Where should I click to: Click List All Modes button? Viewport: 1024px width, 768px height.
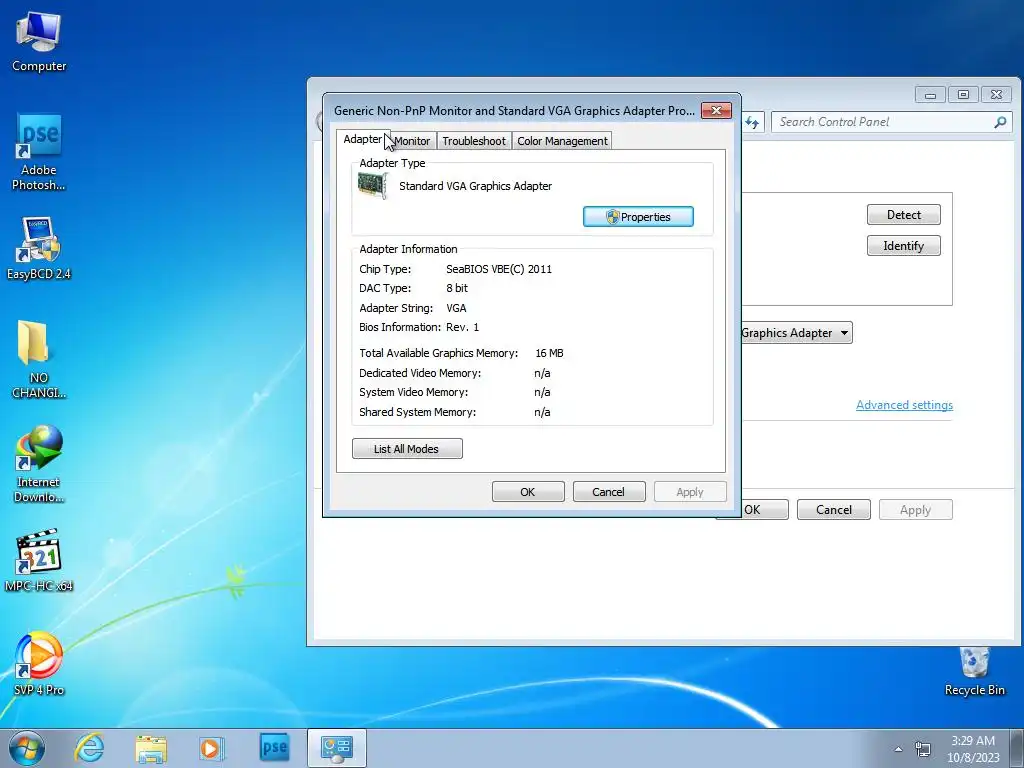point(407,449)
